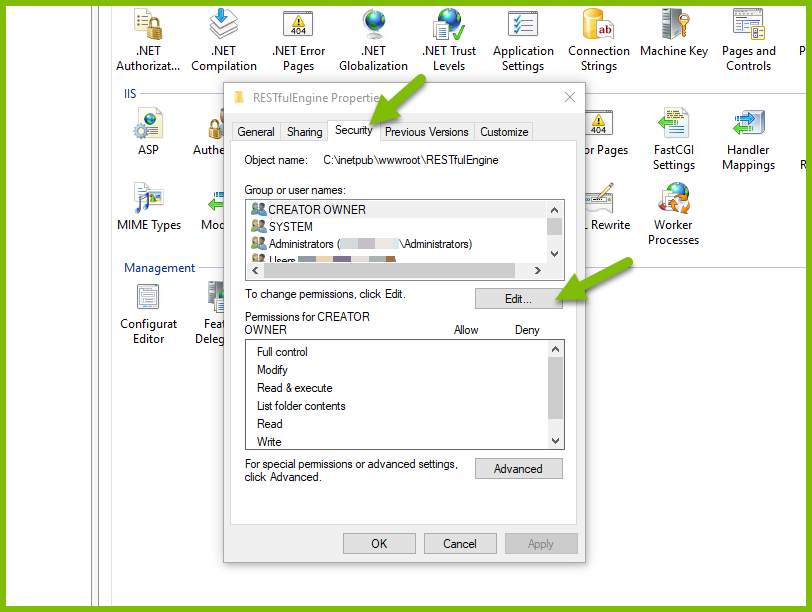
Task: Open FastCGI Settings icon
Action: [x=673, y=140]
